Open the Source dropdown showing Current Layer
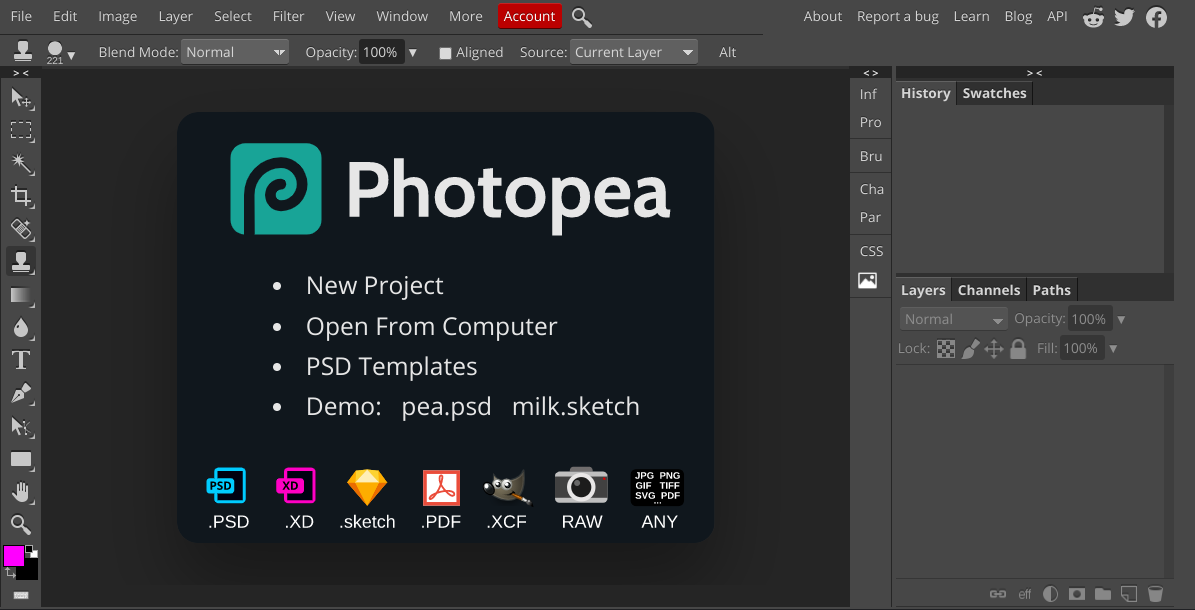Viewport: 1195px width, 610px height. click(x=633, y=51)
